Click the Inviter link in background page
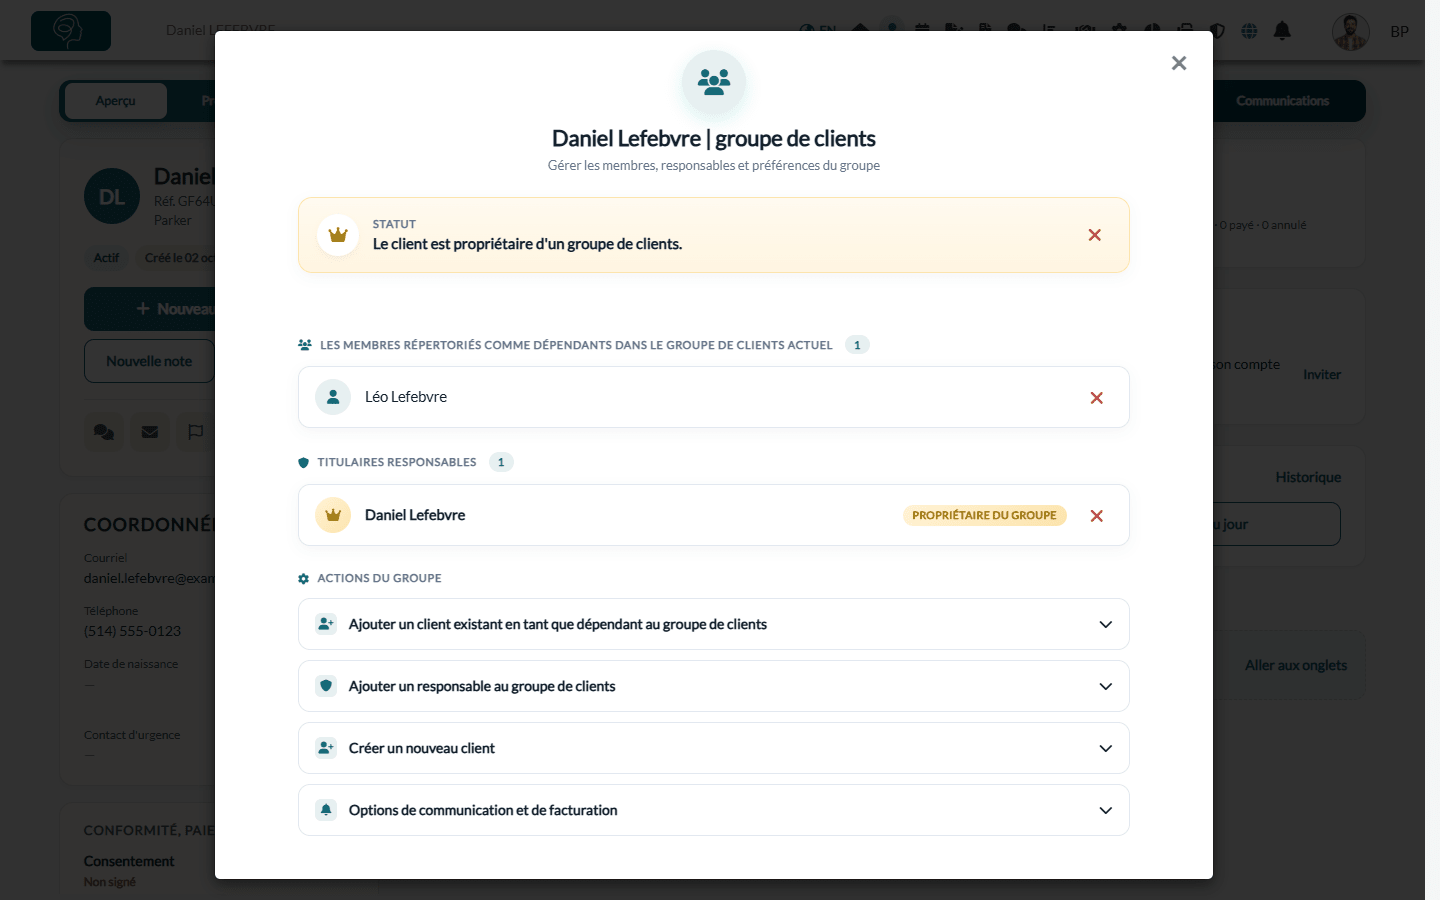 [1322, 374]
